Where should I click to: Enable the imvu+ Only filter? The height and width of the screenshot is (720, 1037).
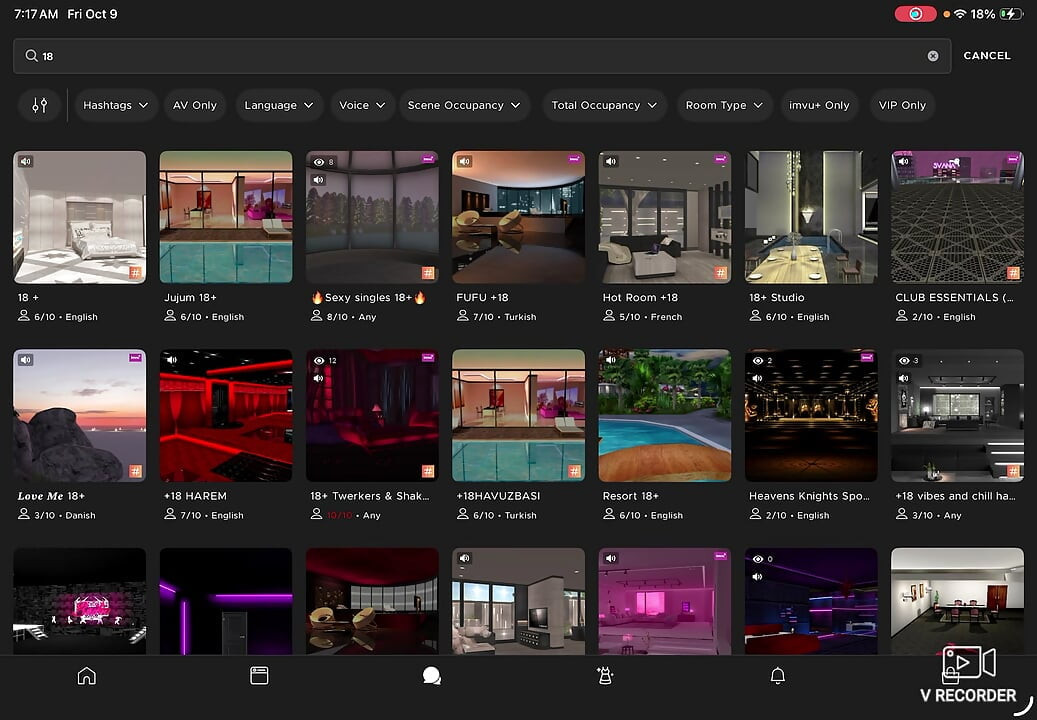coord(819,105)
